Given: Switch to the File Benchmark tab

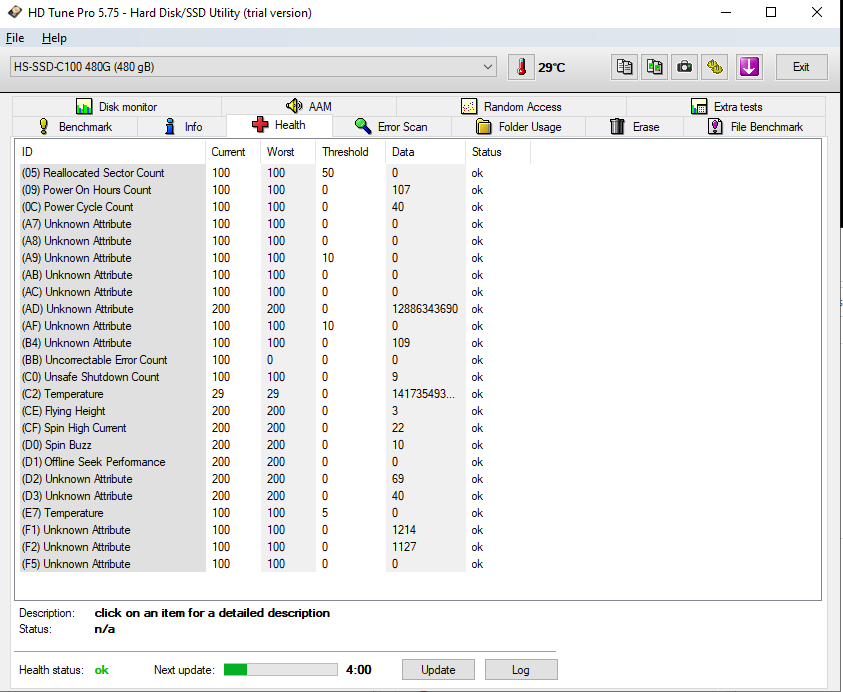Looking at the screenshot, I should 755,127.
